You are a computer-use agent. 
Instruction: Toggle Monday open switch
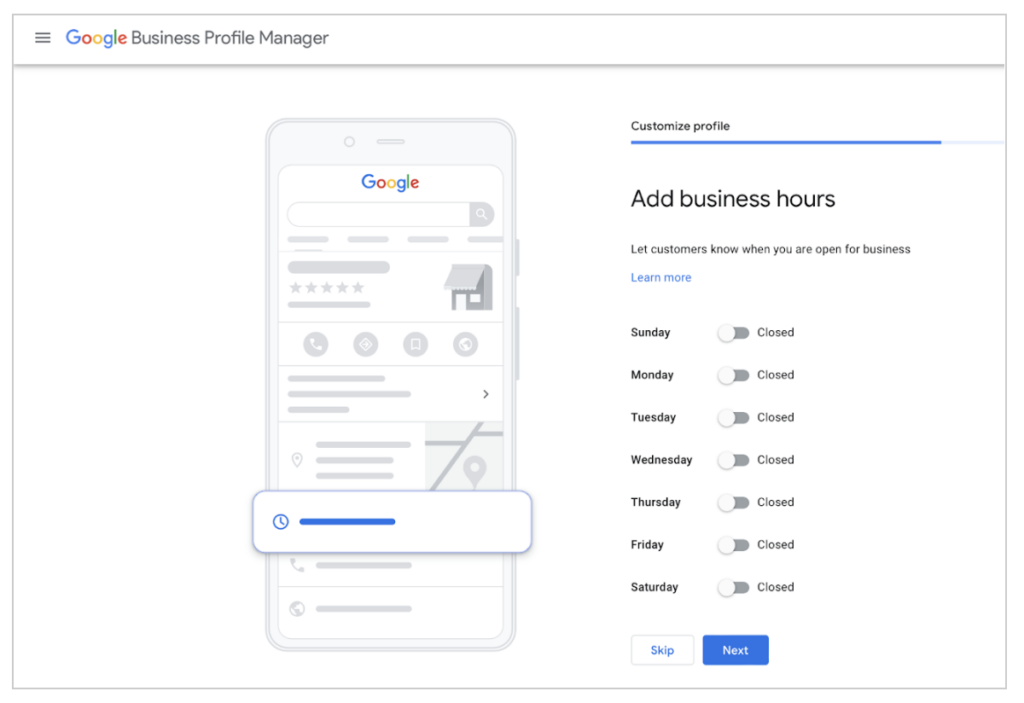(x=733, y=375)
